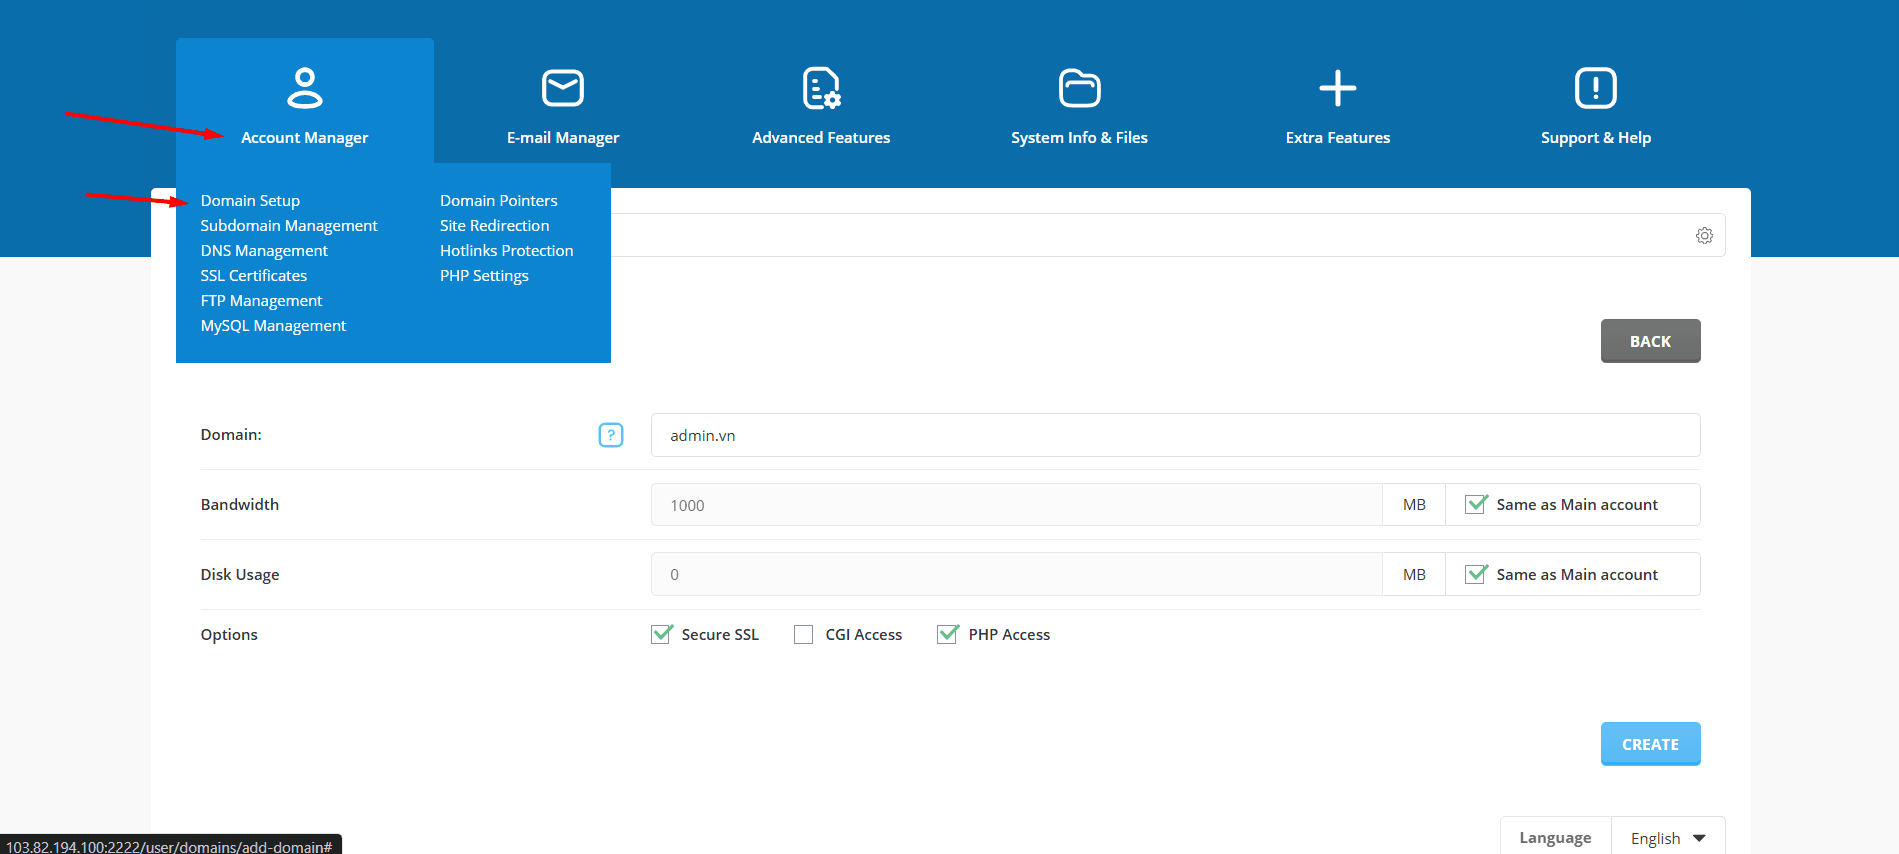Viewport: 1899px width, 854px height.
Task: Click the settings gear icon
Action: pos(1704,236)
